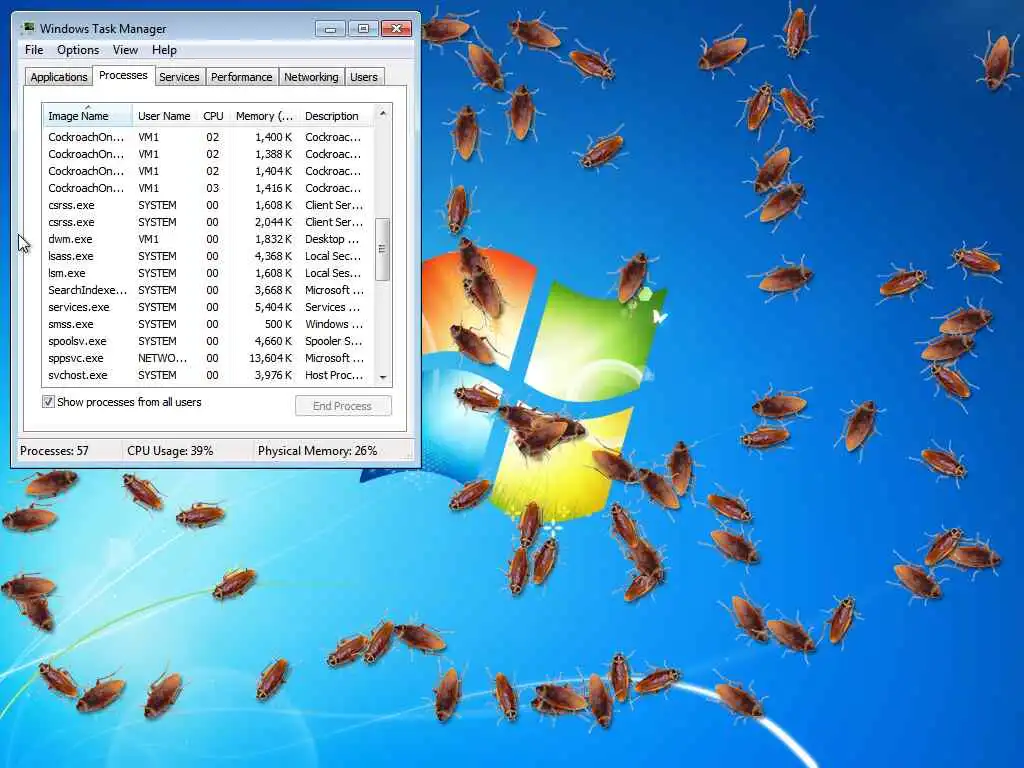
Task: Switch to the Applications tab
Action: coord(59,77)
